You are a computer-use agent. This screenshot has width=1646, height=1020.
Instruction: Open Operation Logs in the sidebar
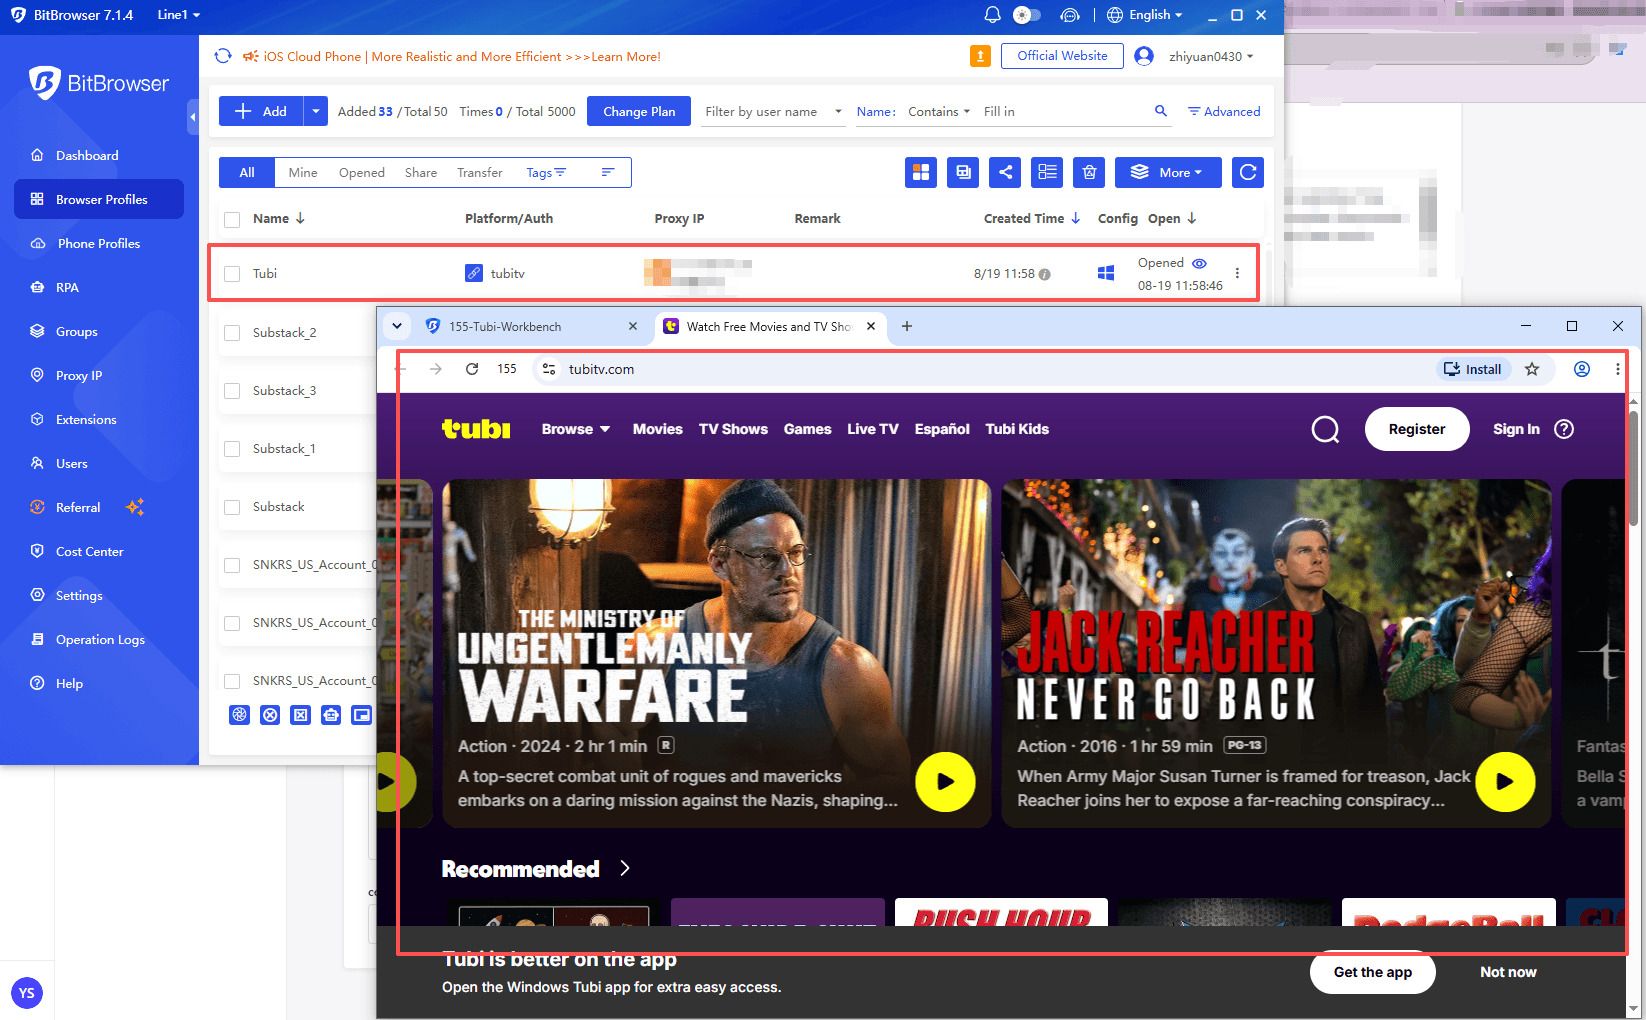100,639
